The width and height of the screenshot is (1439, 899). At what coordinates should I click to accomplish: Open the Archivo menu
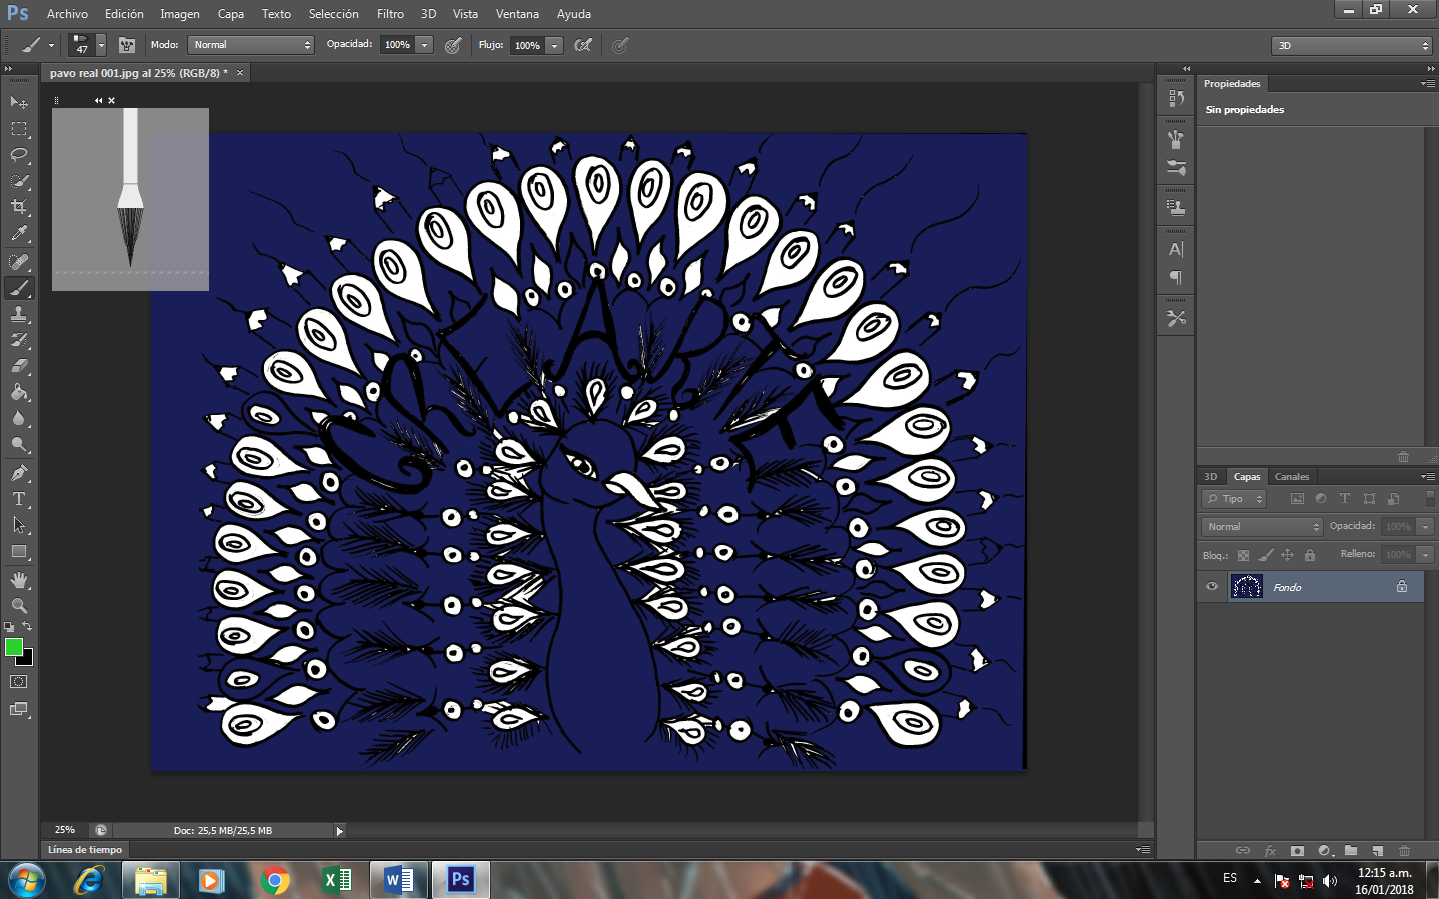click(67, 14)
